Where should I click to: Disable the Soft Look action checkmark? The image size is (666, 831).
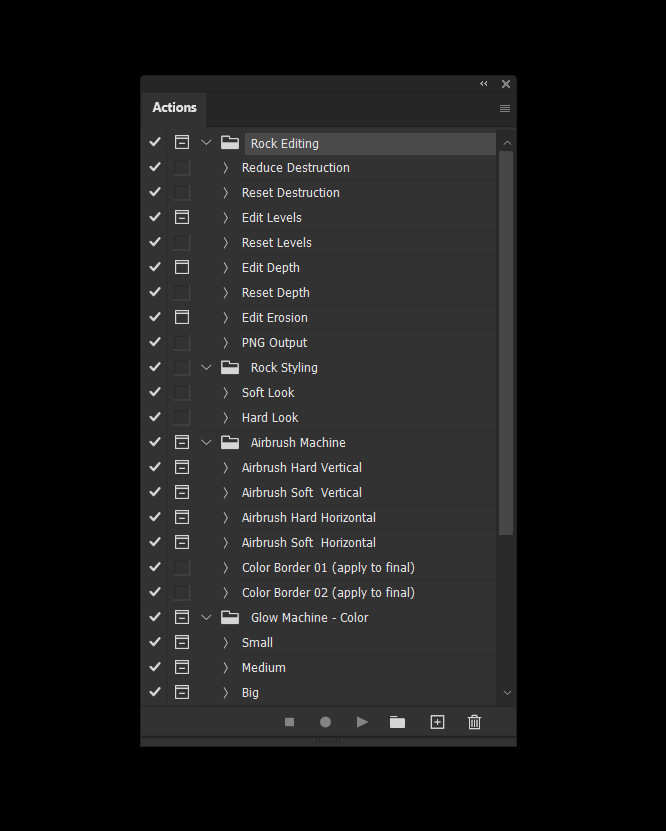[155, 392]
